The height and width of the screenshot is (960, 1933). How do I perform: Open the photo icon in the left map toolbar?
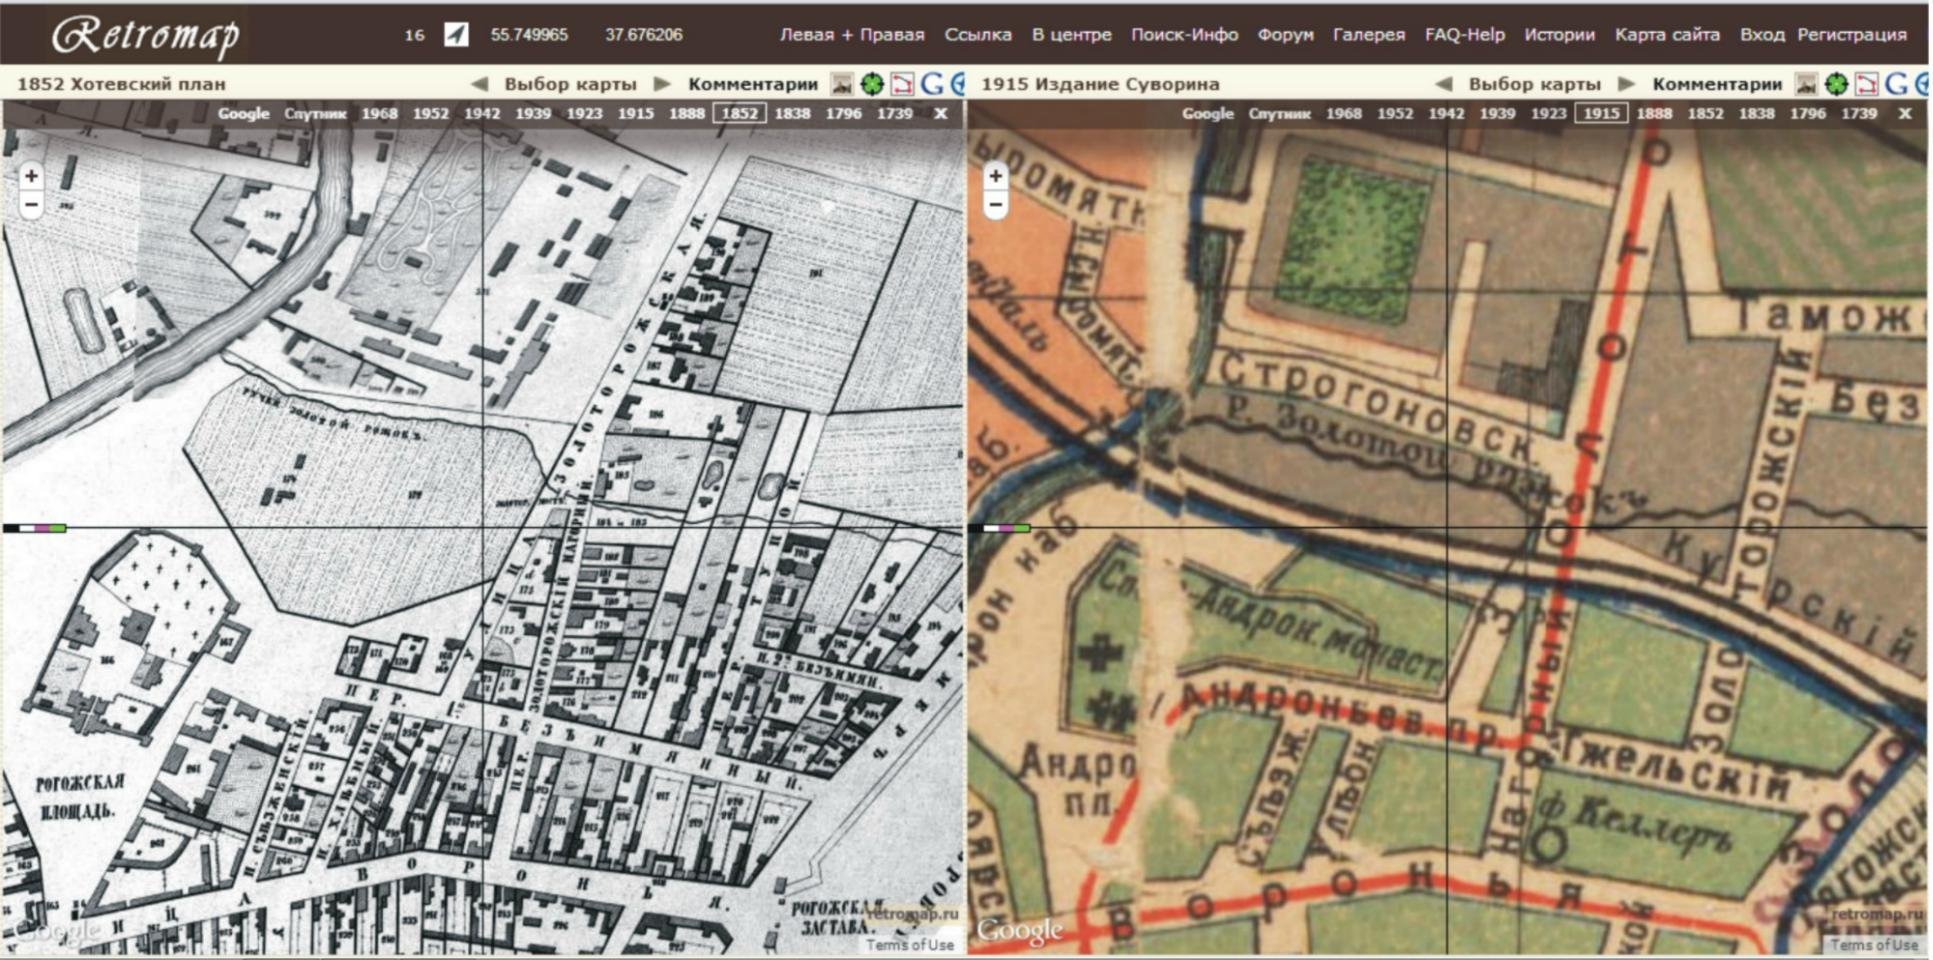842,84
